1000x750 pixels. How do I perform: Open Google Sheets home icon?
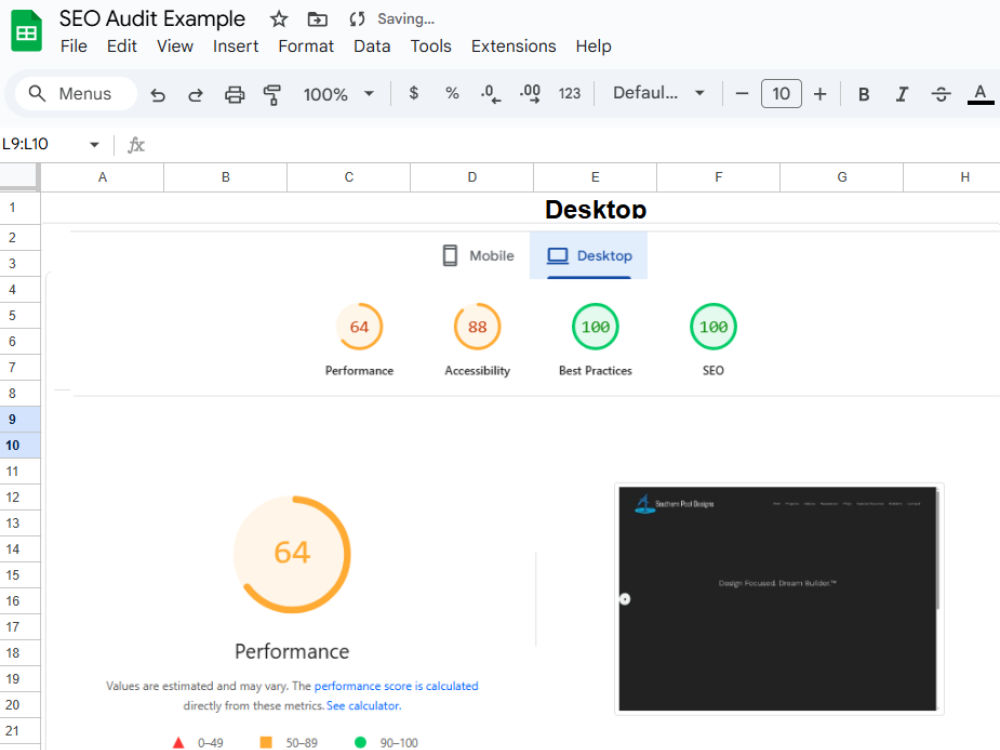coord(26,31)
